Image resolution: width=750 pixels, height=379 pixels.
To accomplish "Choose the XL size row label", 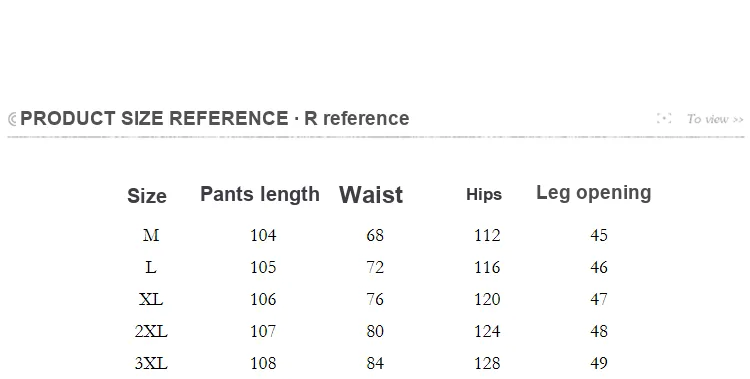I will pos(151,299).
